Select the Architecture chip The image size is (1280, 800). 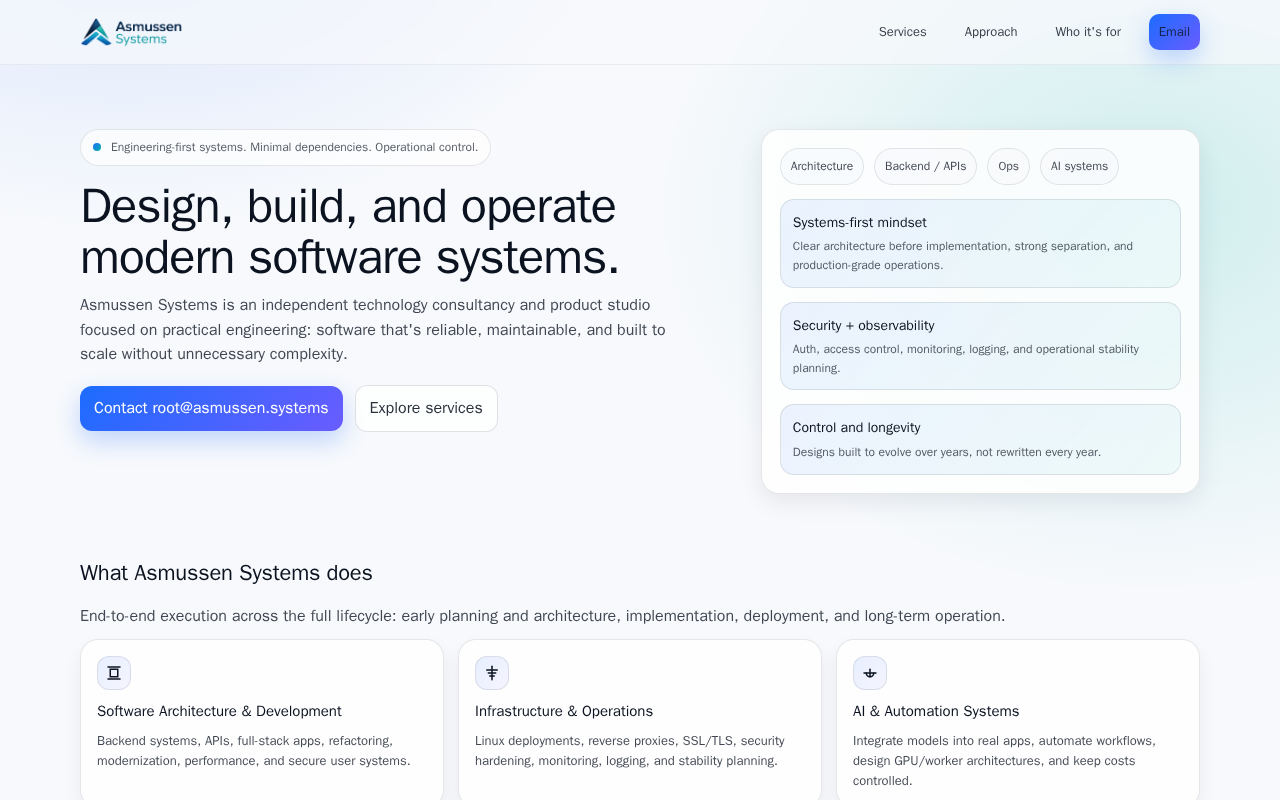pos(822,166)
